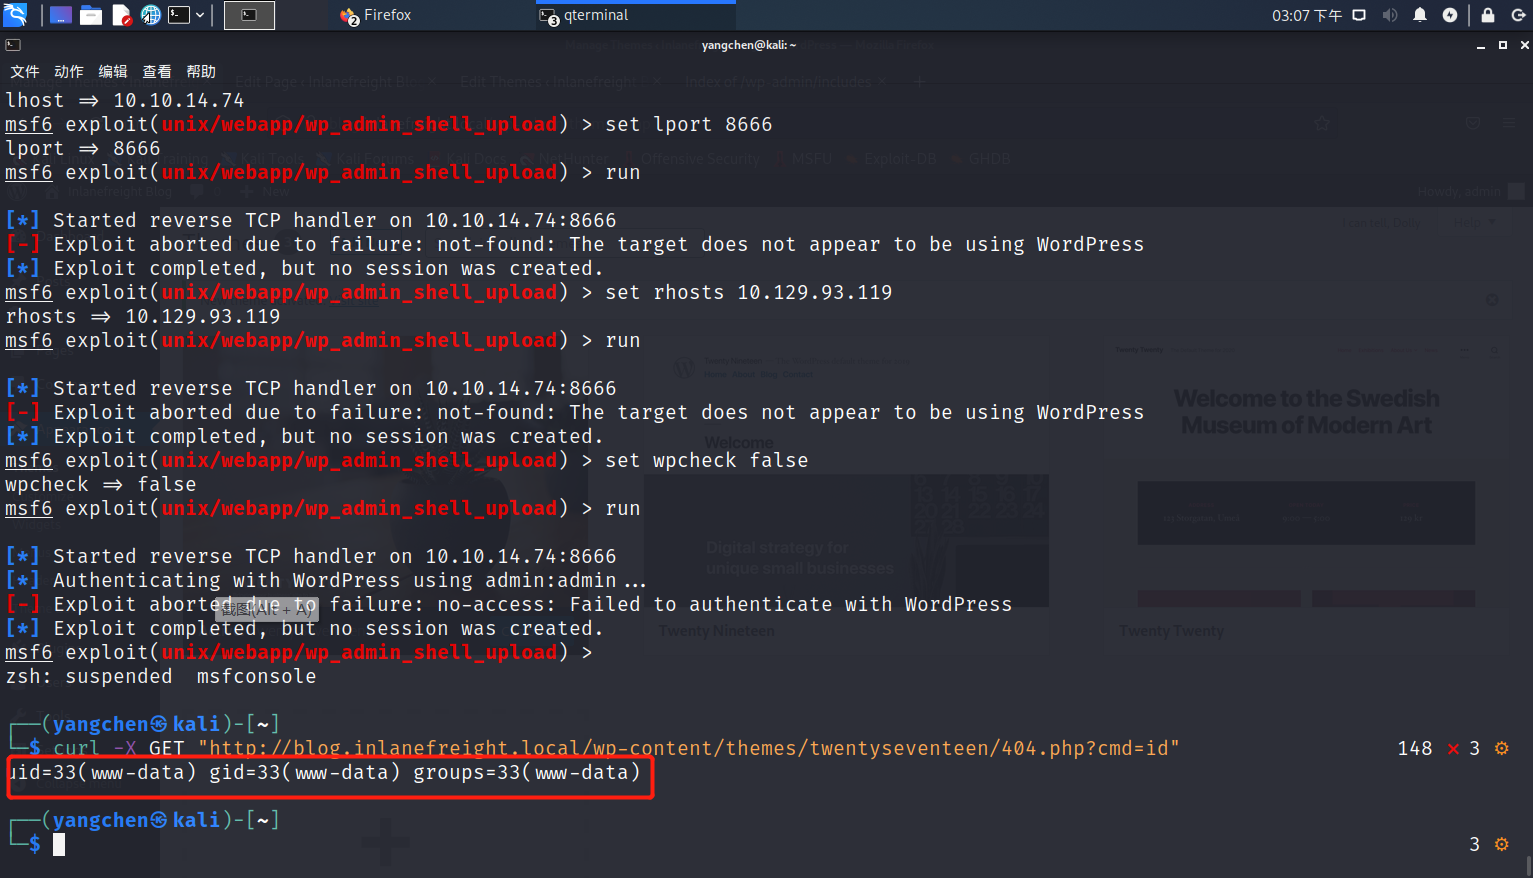Click the 'zsh: suspended msfconsole' line
Image resolution: width=1533 pixels, height=878 pixels.
tap(161, 676)
